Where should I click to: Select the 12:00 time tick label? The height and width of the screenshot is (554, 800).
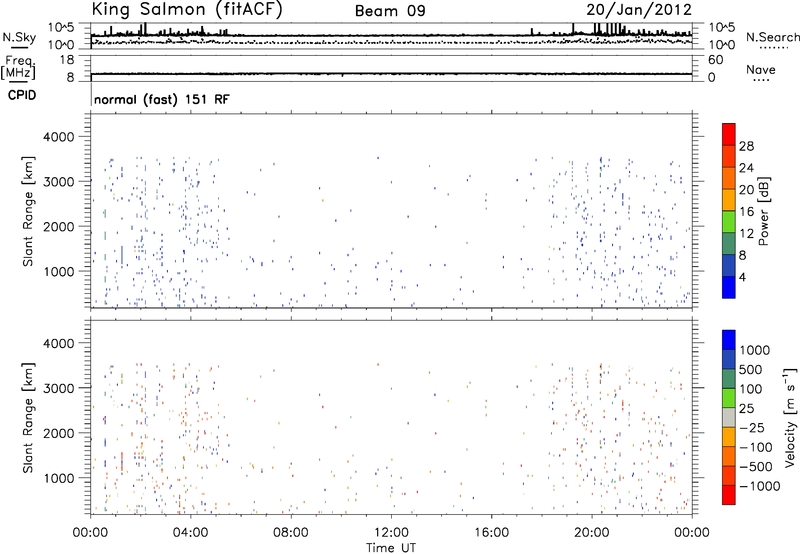tap(391, 533)
